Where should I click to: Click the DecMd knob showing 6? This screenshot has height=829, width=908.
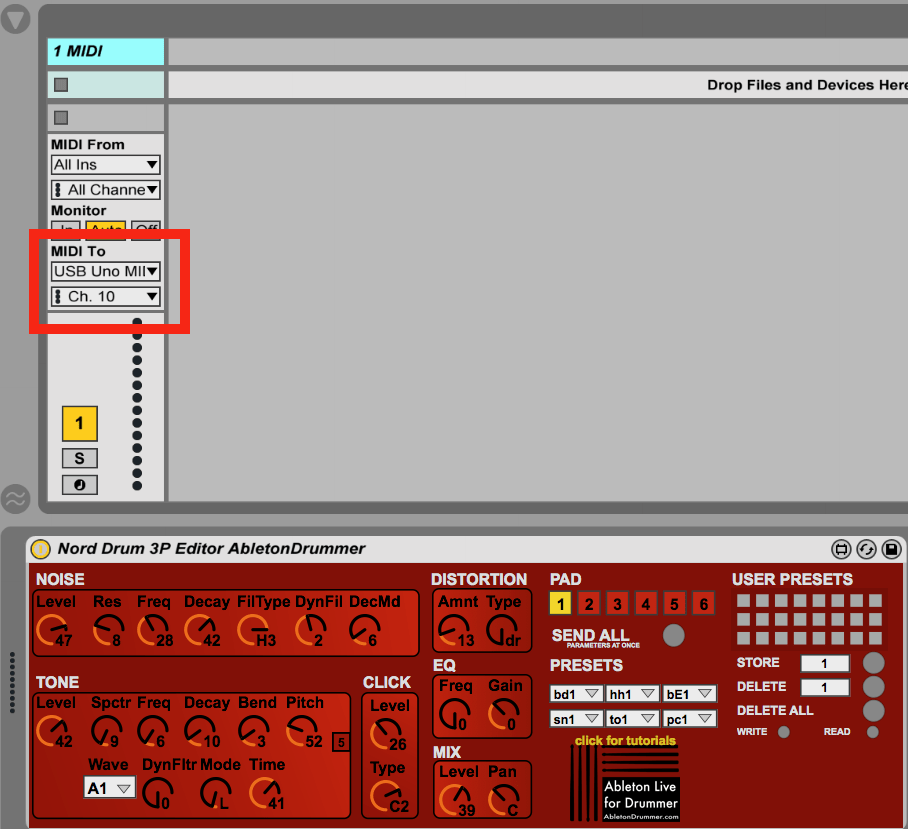(365, 630)
